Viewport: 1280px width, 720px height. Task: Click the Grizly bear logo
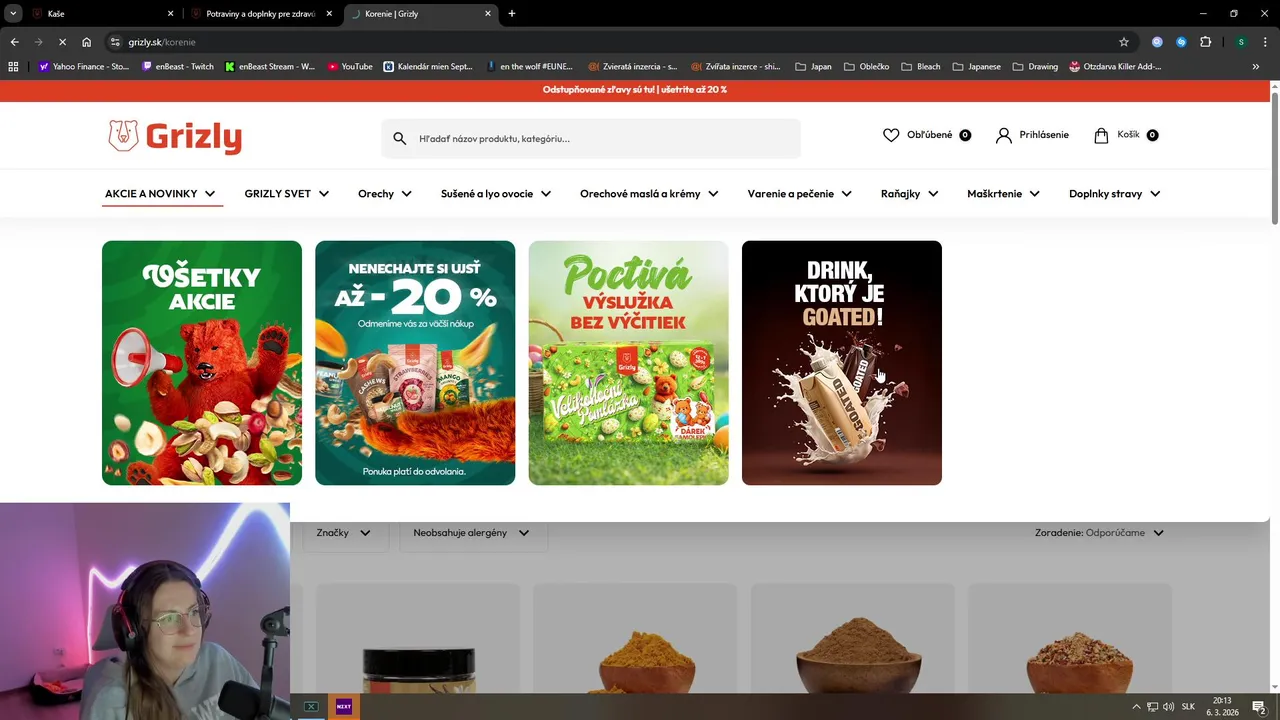[175, 137]
